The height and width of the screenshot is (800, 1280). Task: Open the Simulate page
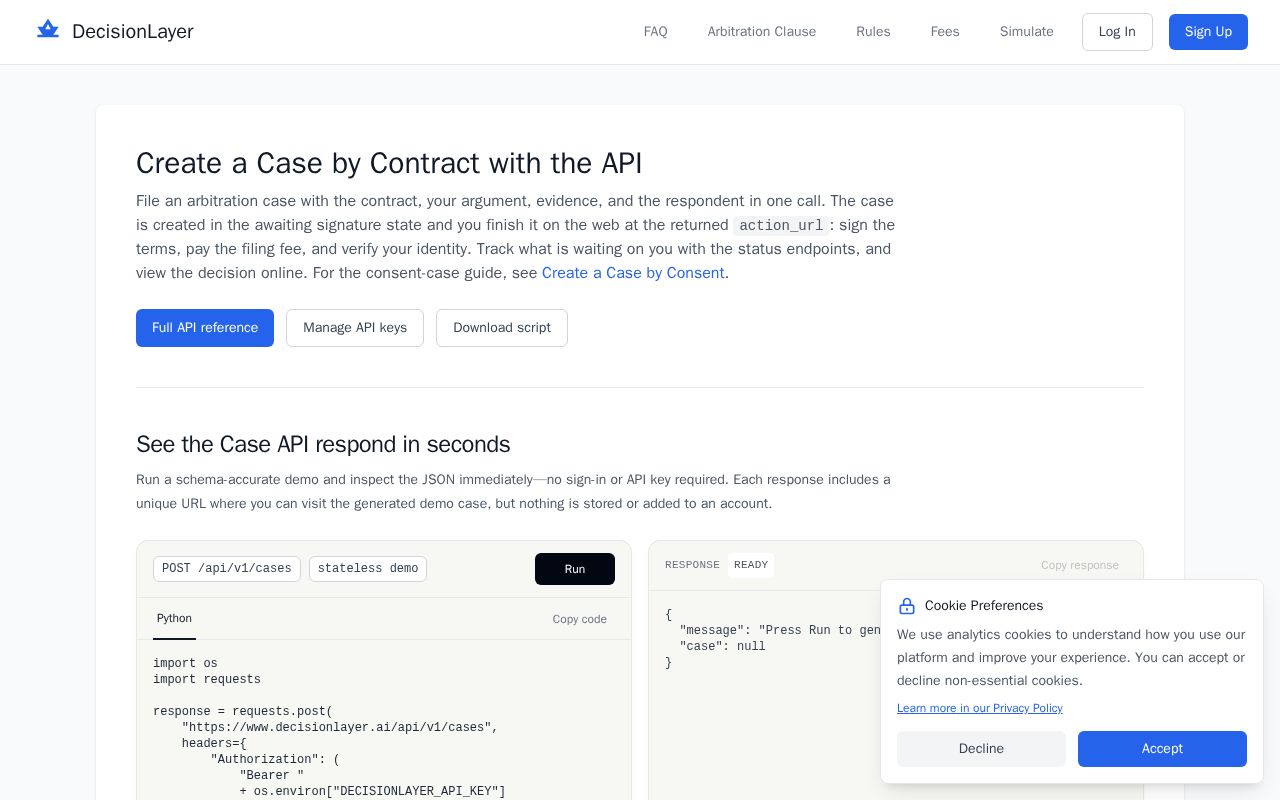[1027, 32]
